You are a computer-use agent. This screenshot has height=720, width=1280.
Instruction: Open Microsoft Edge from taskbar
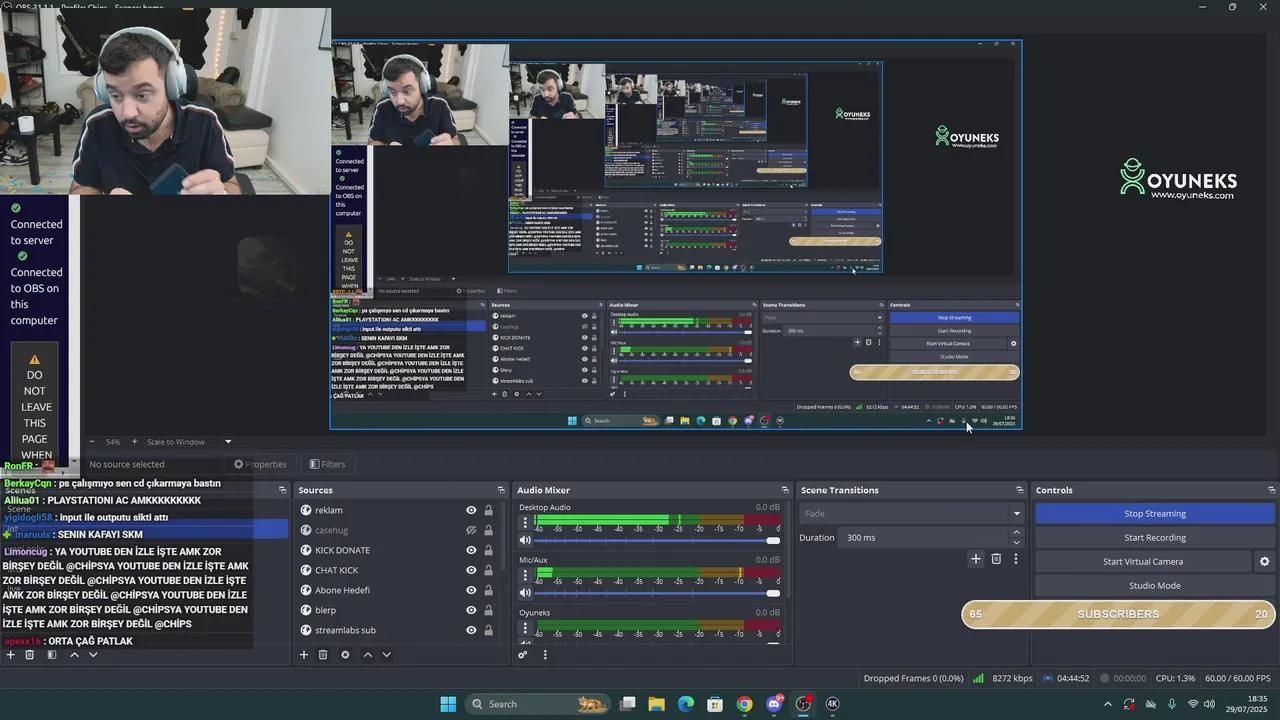(x=686, y=704)
